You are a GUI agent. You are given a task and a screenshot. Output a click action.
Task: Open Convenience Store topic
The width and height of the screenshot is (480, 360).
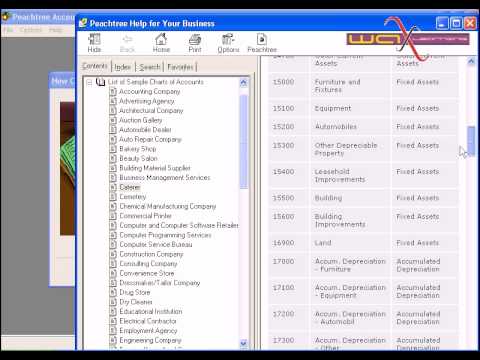pos(147,273)
